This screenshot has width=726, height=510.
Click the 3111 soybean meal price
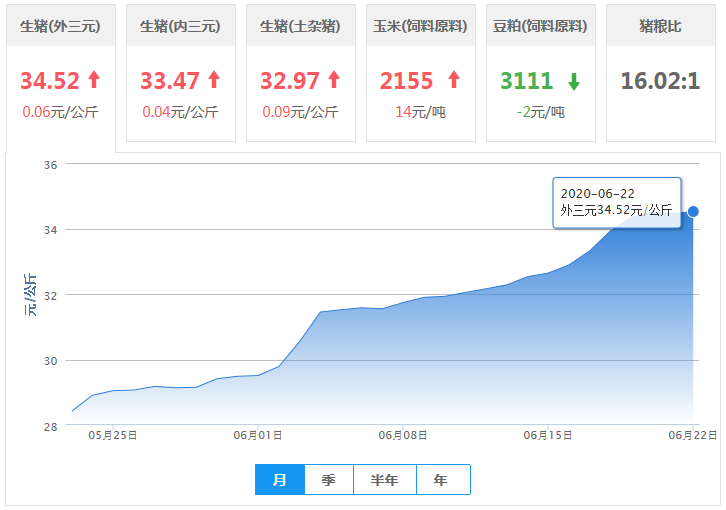click(526, 80)
